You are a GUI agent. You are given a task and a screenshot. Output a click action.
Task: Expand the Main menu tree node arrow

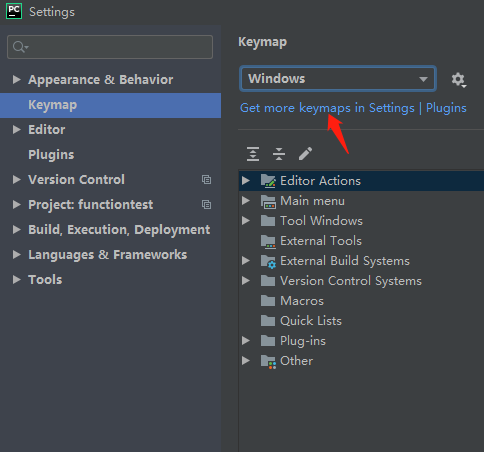pyautogui.click(x=246, y=201)
